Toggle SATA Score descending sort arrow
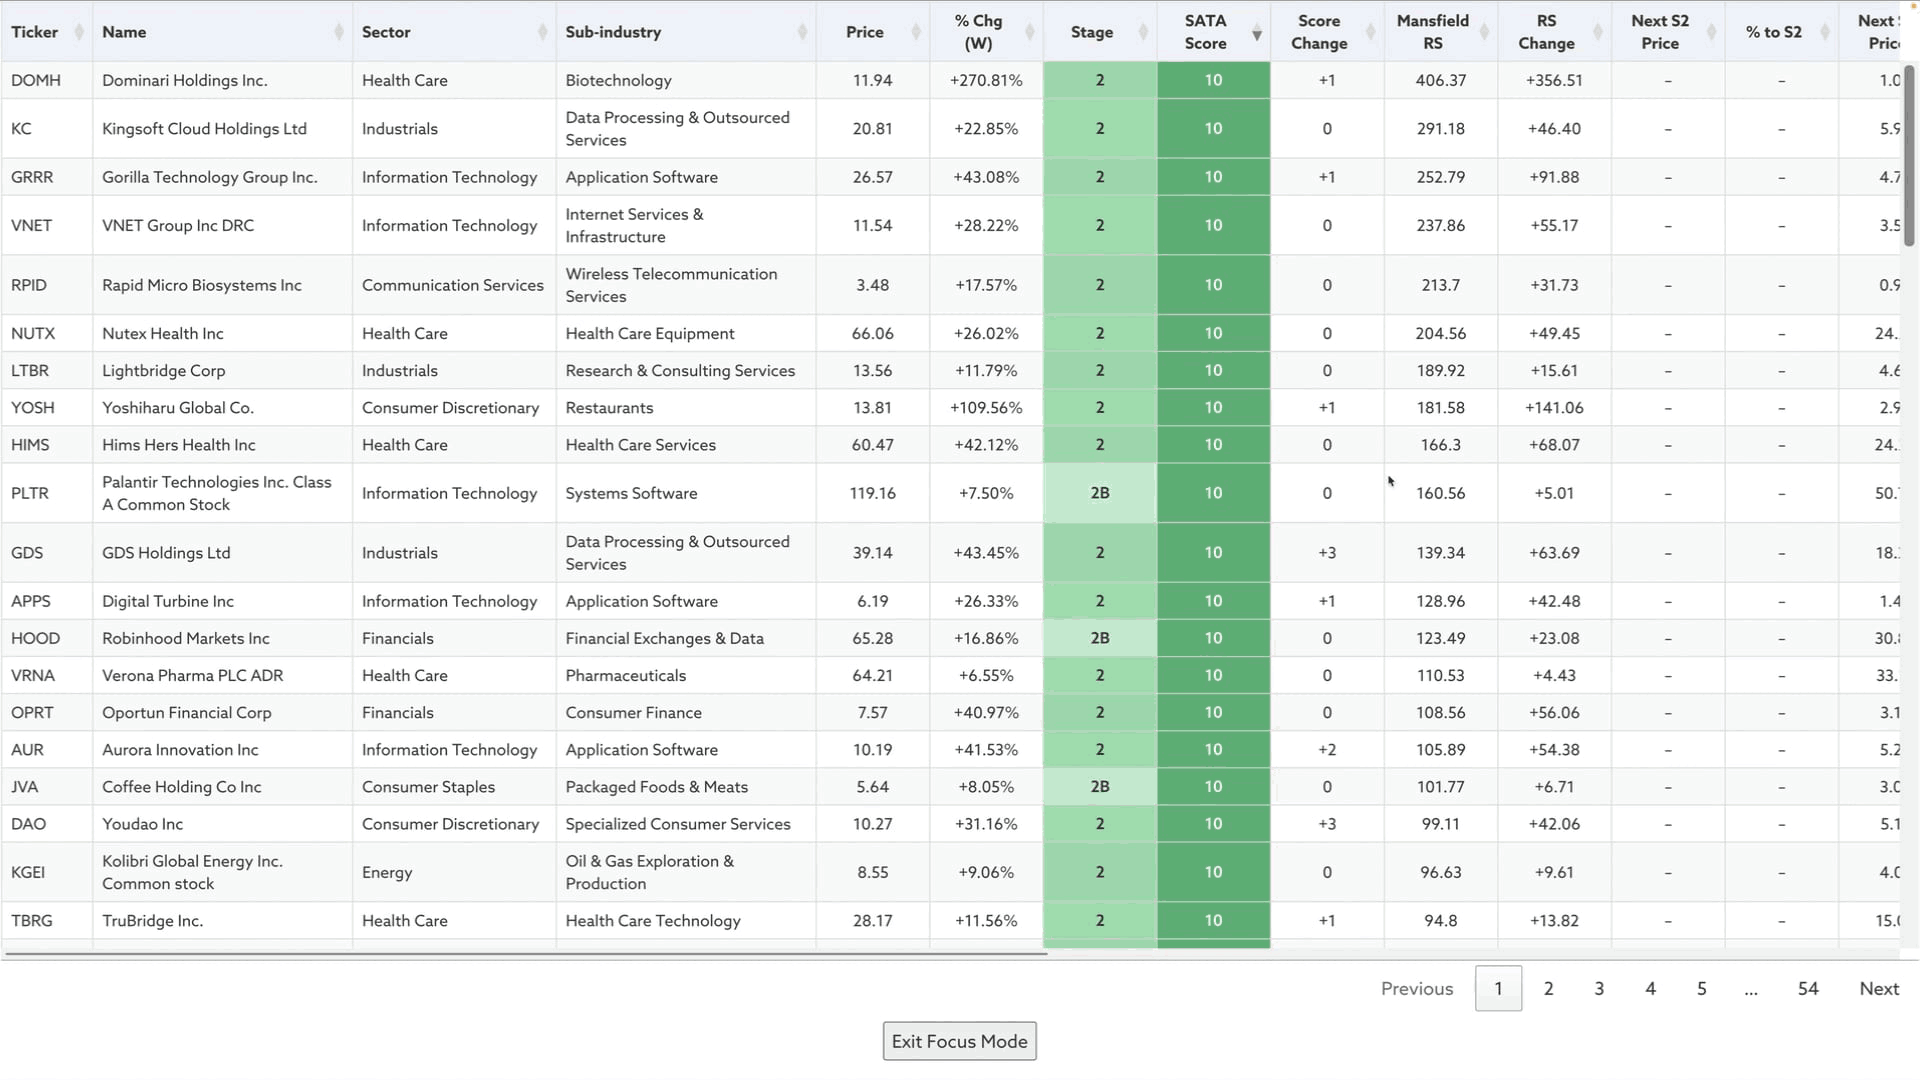The width and height of the screenshot is (1920, 1080). [x=1257, y=35]
